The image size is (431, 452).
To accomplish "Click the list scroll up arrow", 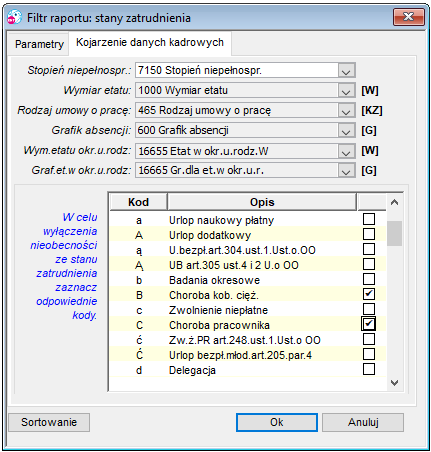I will [x=394, y=202].
